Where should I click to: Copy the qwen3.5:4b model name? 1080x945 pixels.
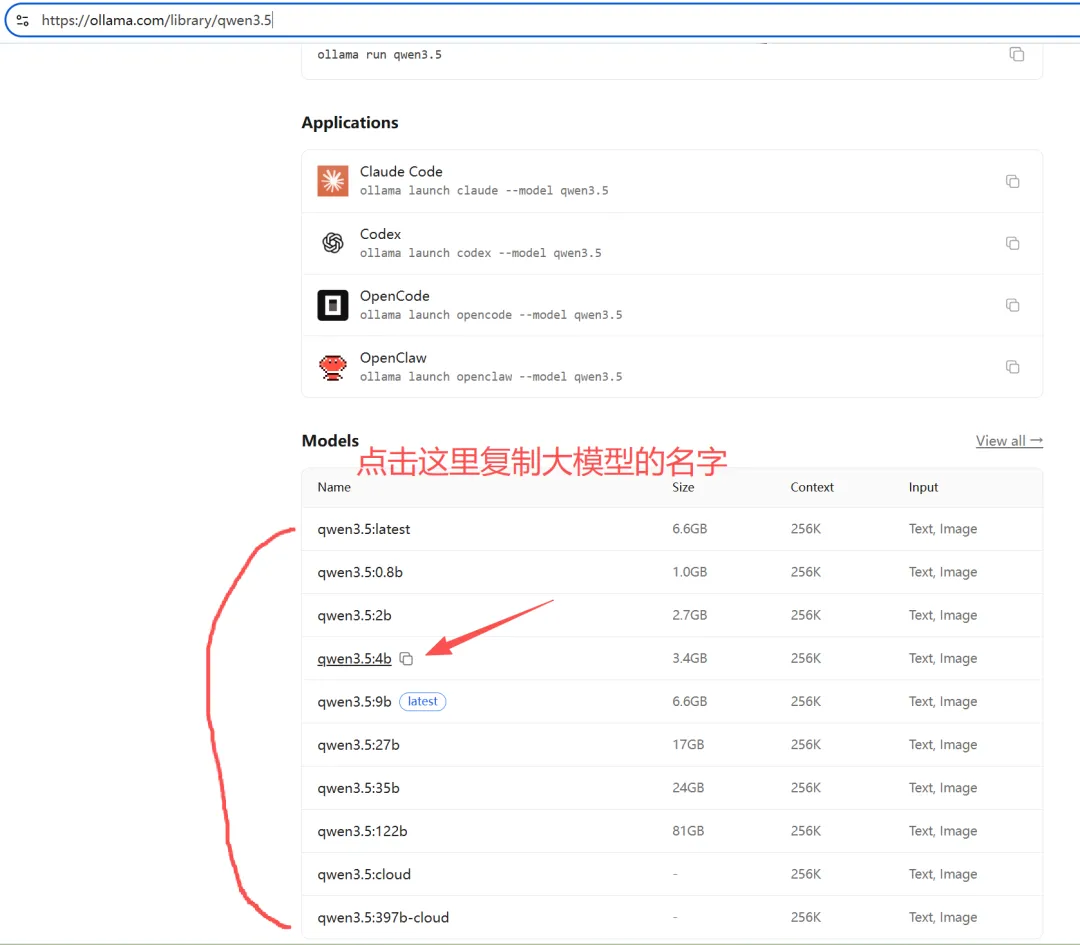point(406,659)
